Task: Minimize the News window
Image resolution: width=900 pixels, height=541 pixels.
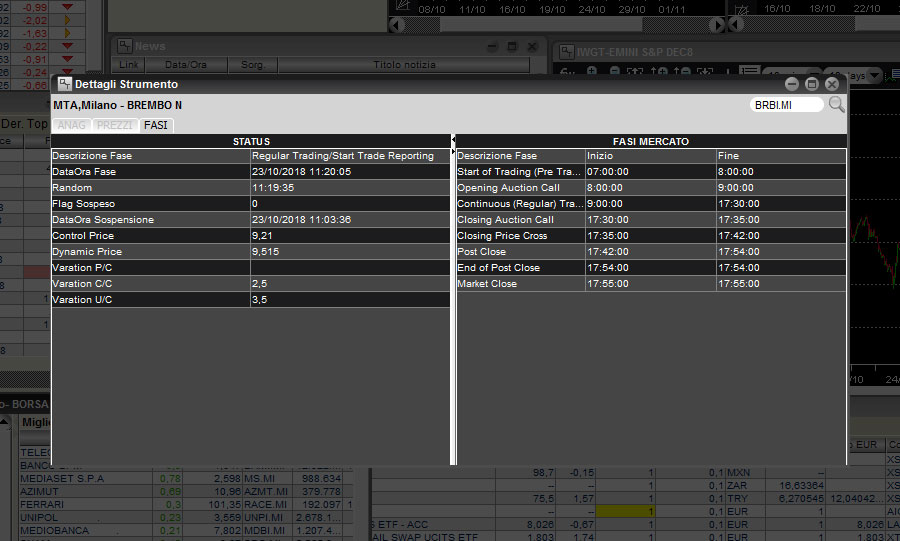Action: pyautogui.click(x=492, y=46)
